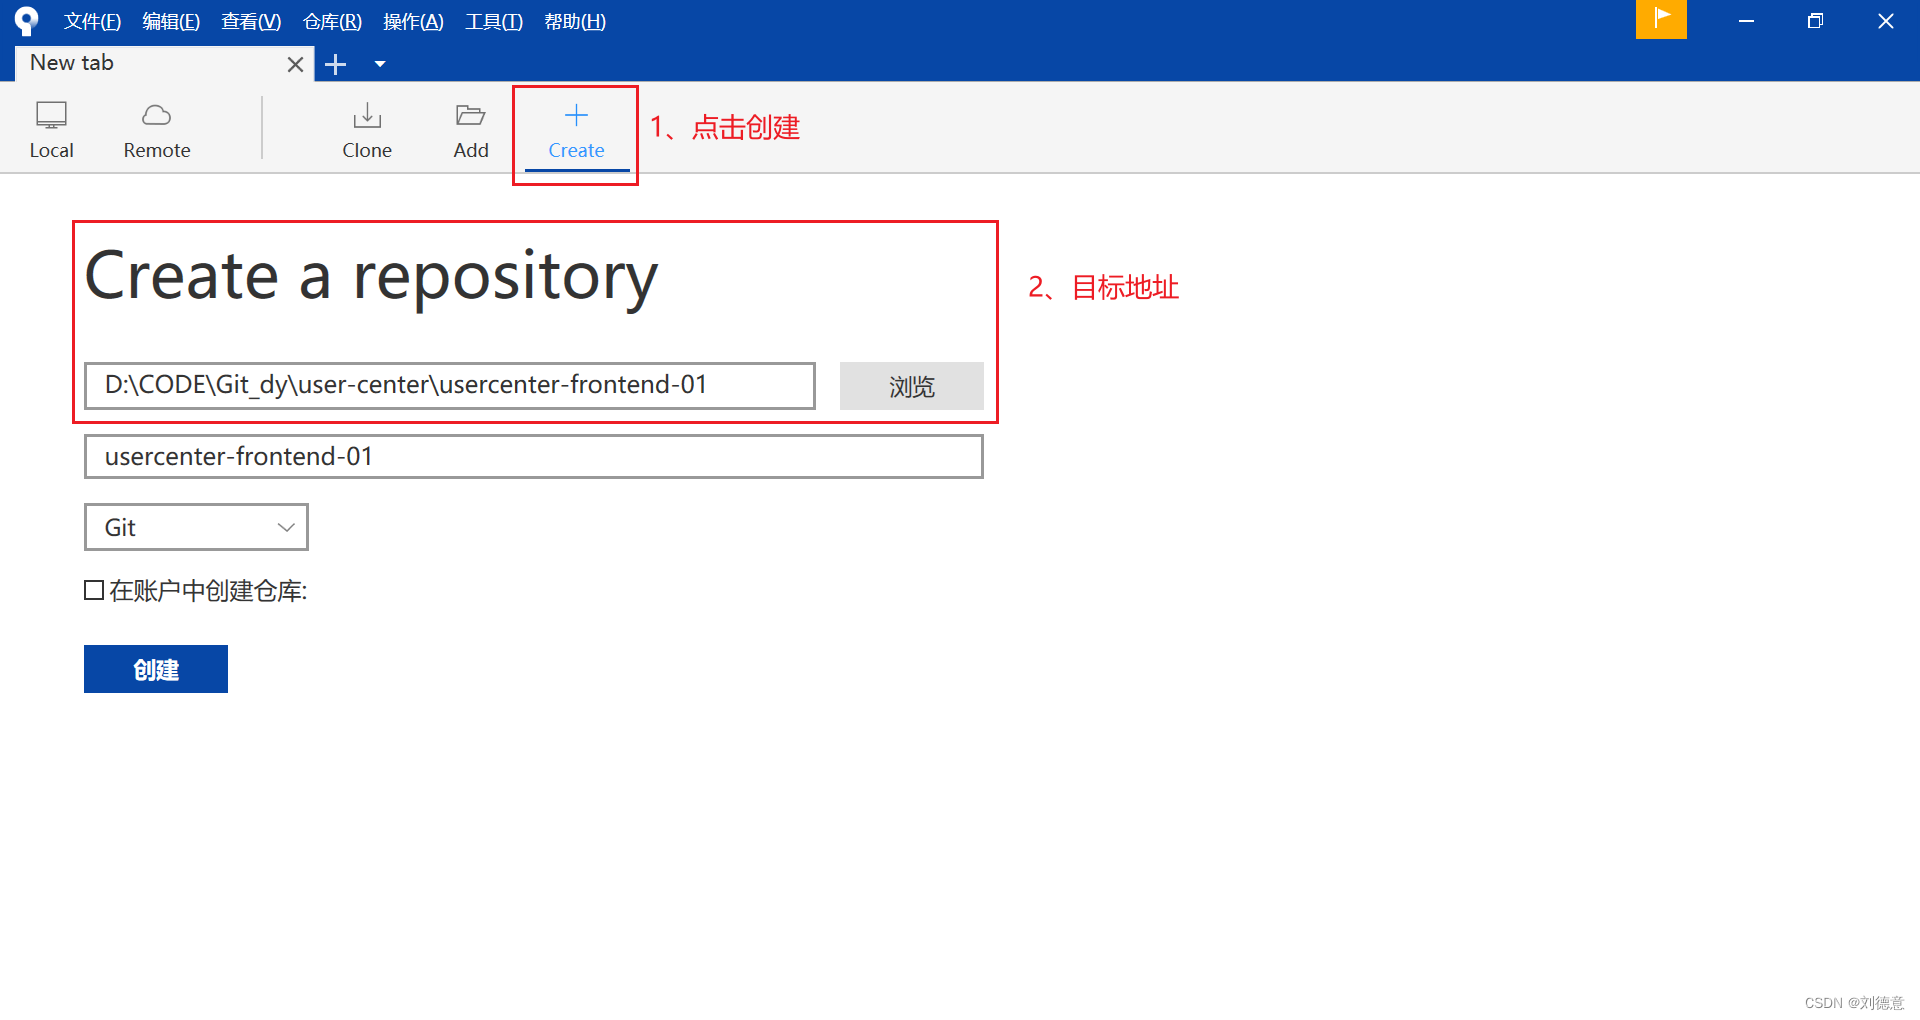Image resolution: width=1920 pixels, height=1020 pixels.
Task: Open a new tab with plus button
Action: pos(336,64)
